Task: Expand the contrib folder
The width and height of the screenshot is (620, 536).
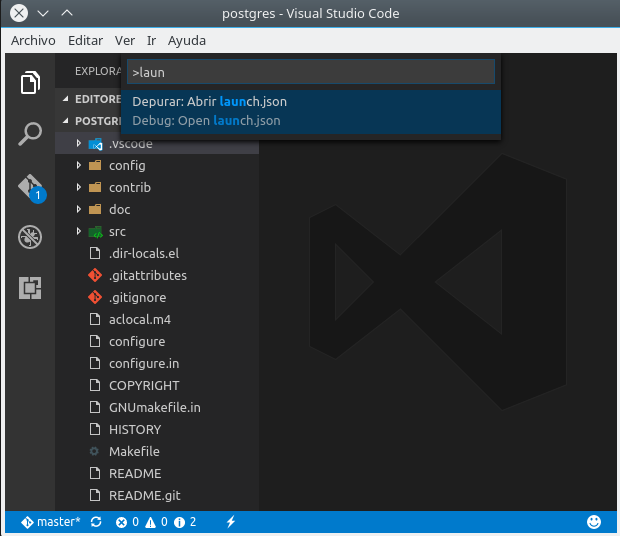Action: tap(129, 188)
